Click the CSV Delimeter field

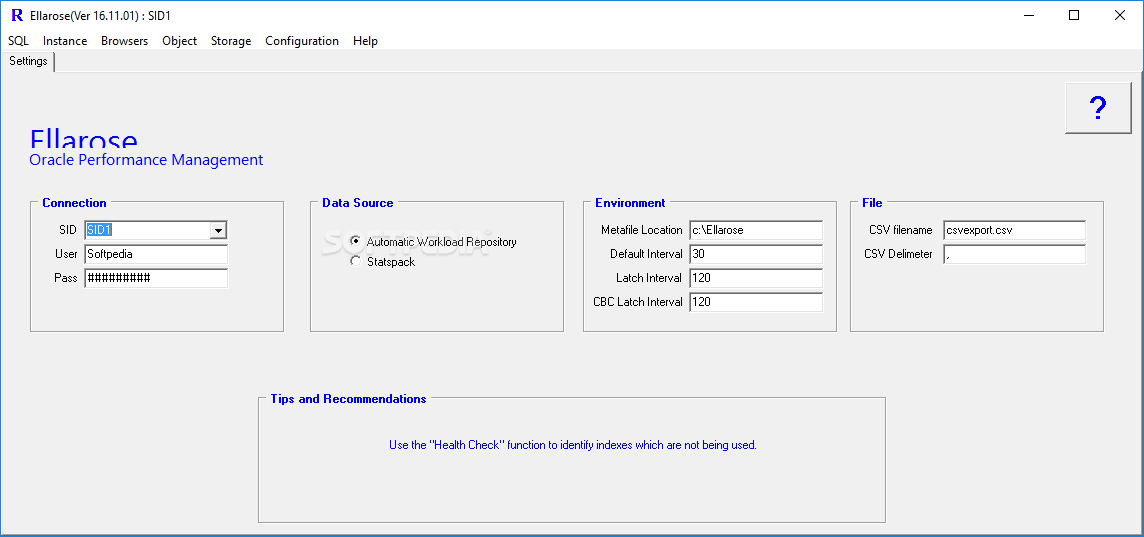tap(1014, 254)
